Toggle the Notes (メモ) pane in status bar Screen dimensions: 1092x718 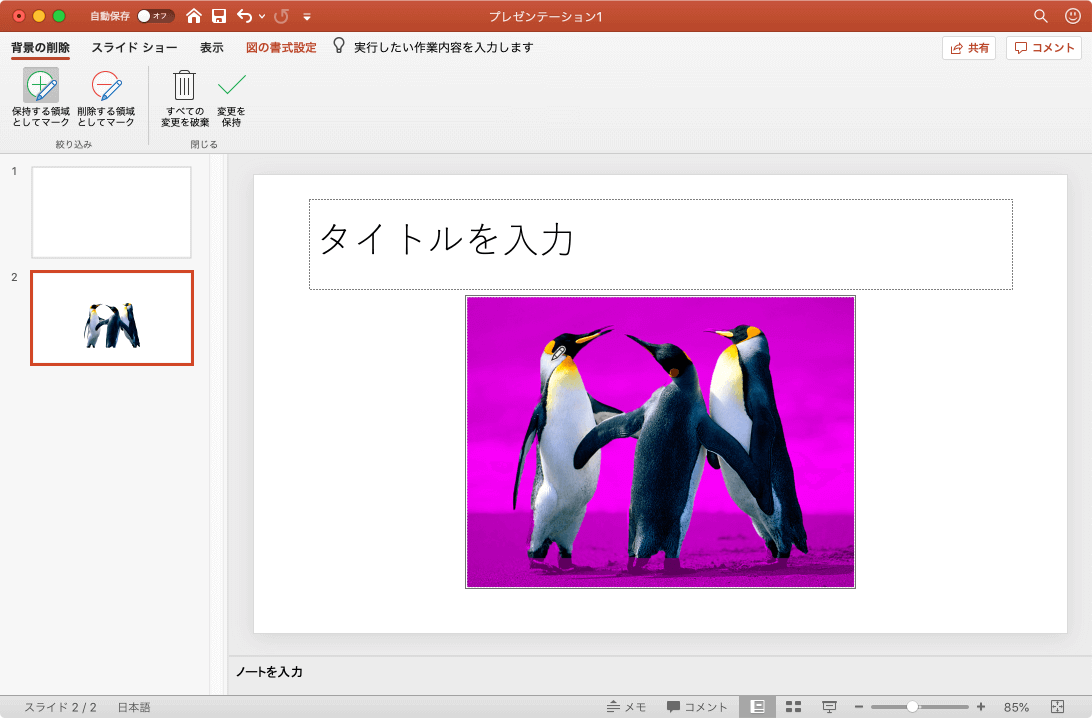tap(626, 707)
